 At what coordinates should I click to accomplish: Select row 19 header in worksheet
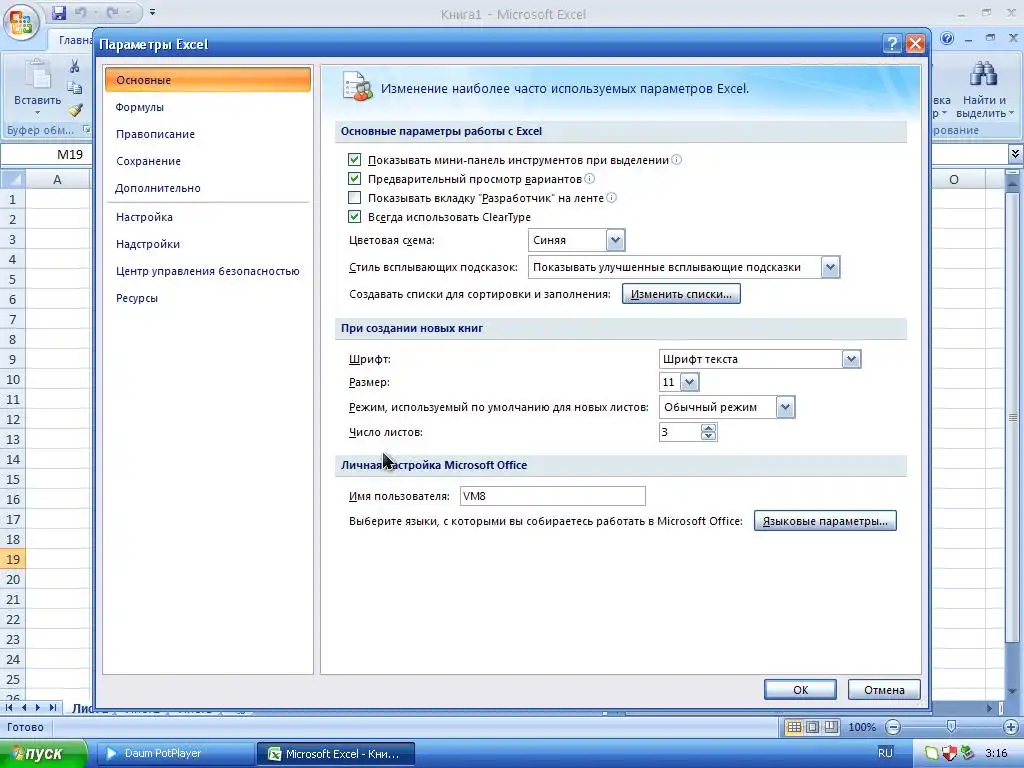click(12, 559)
